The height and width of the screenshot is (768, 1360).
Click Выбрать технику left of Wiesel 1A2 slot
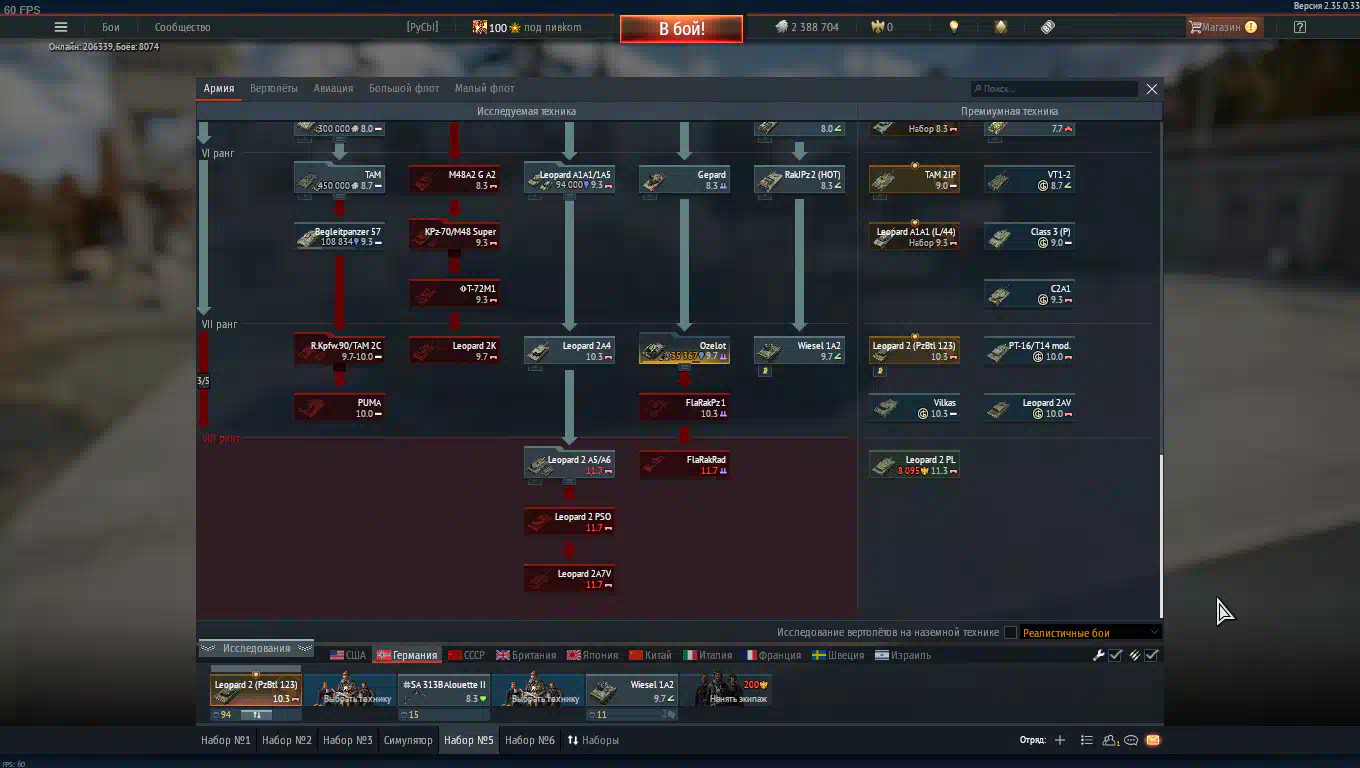538,691
